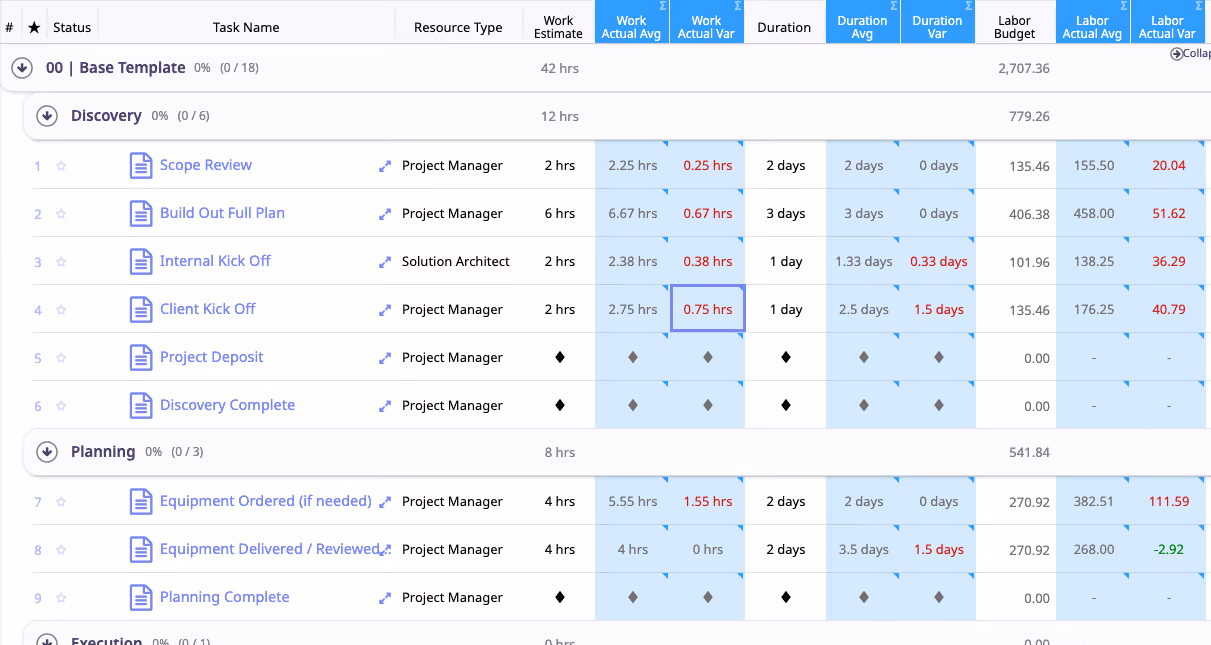Collapse the Planning section
Image resolution: width=1211 pixels, height=645 pixels.
pos(46,452)
